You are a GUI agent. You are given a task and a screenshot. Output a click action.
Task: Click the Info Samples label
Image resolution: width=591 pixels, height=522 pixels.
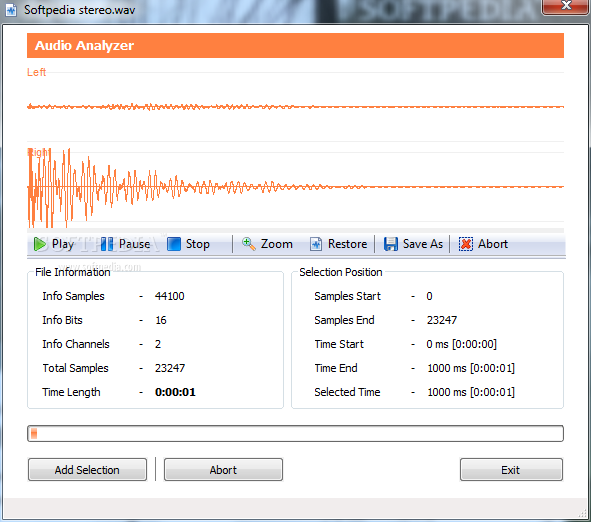tap(73, 296)
